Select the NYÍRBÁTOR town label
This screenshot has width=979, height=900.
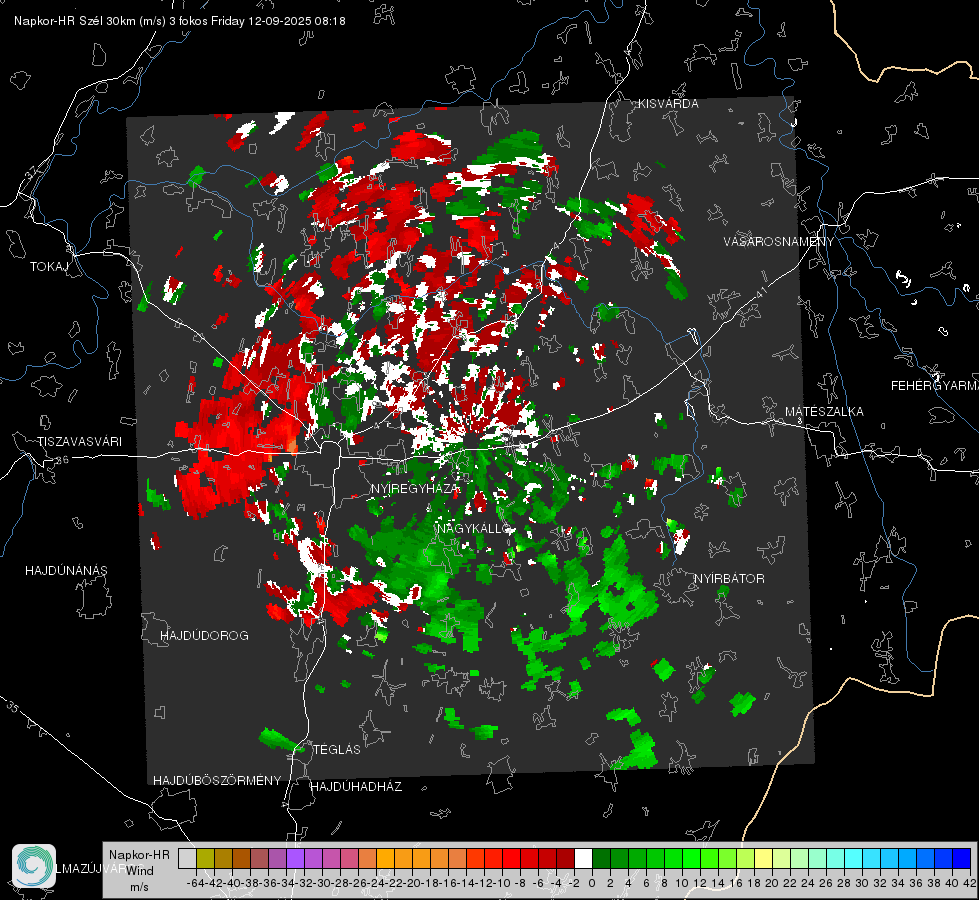click(729, 579)
